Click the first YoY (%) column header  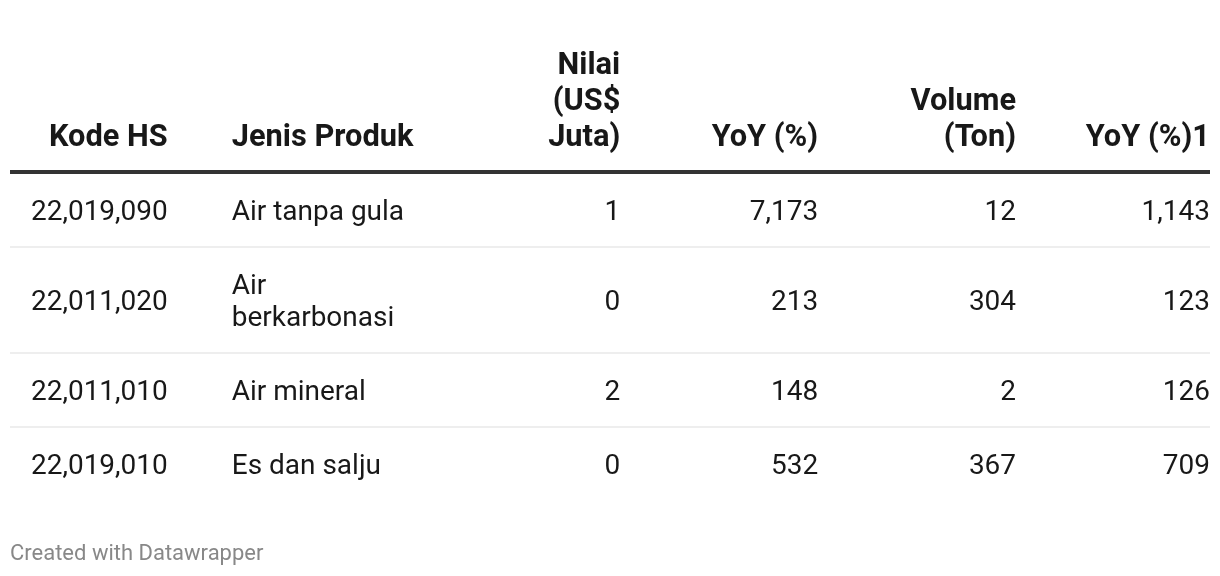tap(764, 135)
